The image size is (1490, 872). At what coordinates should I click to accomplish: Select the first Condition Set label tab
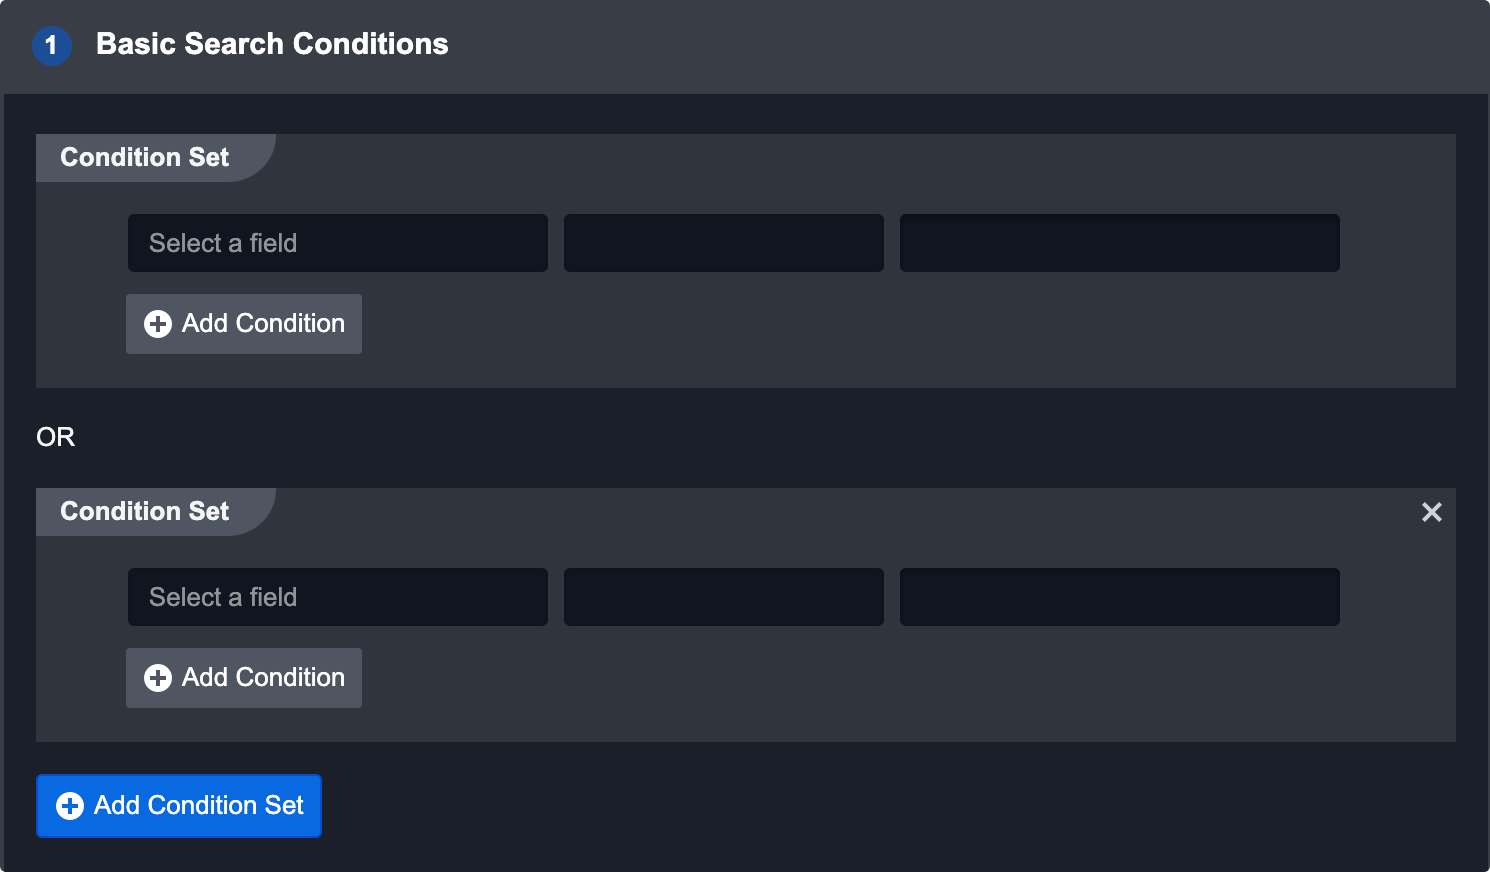pos(145,158)
